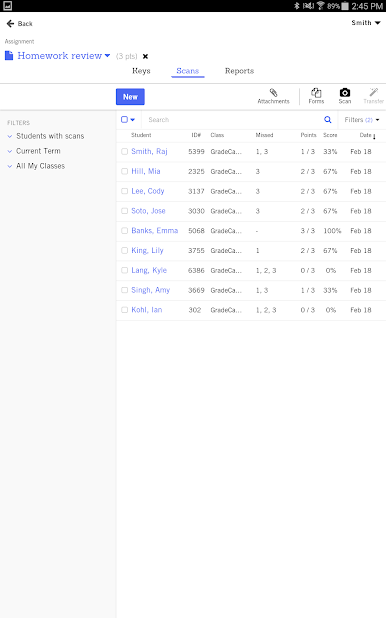The width and height of the screenshot is (386, 618).
Task: Sort by the ID# column header
Action: 196,135
